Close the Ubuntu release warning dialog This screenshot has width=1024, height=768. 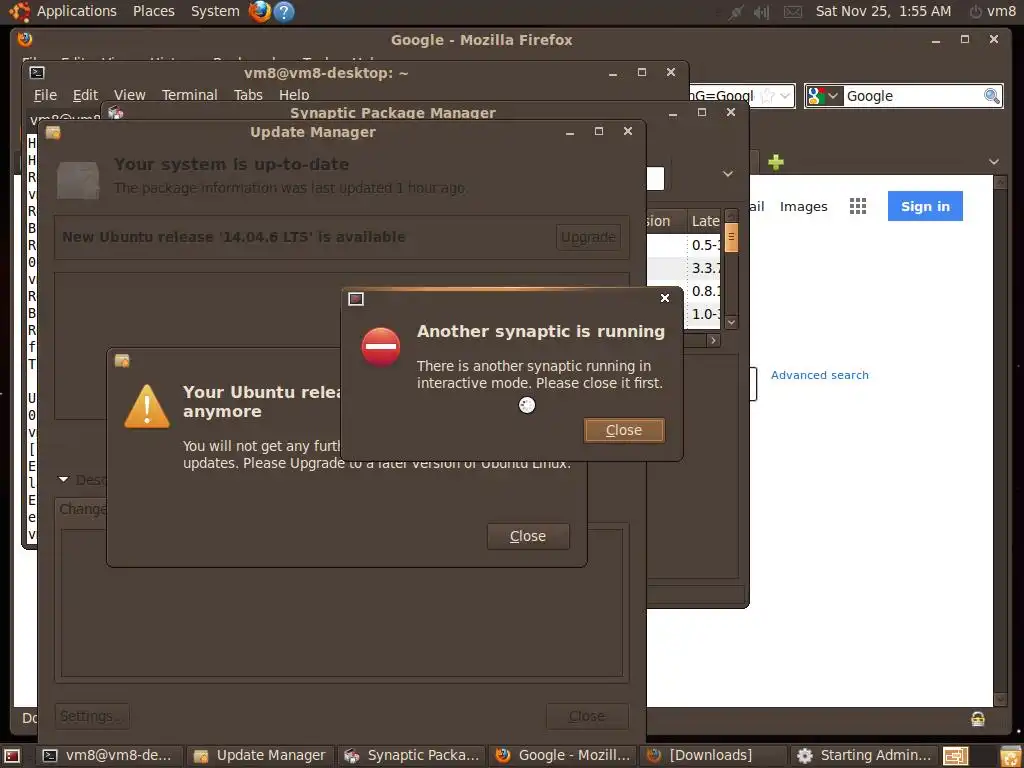[528, 536]
